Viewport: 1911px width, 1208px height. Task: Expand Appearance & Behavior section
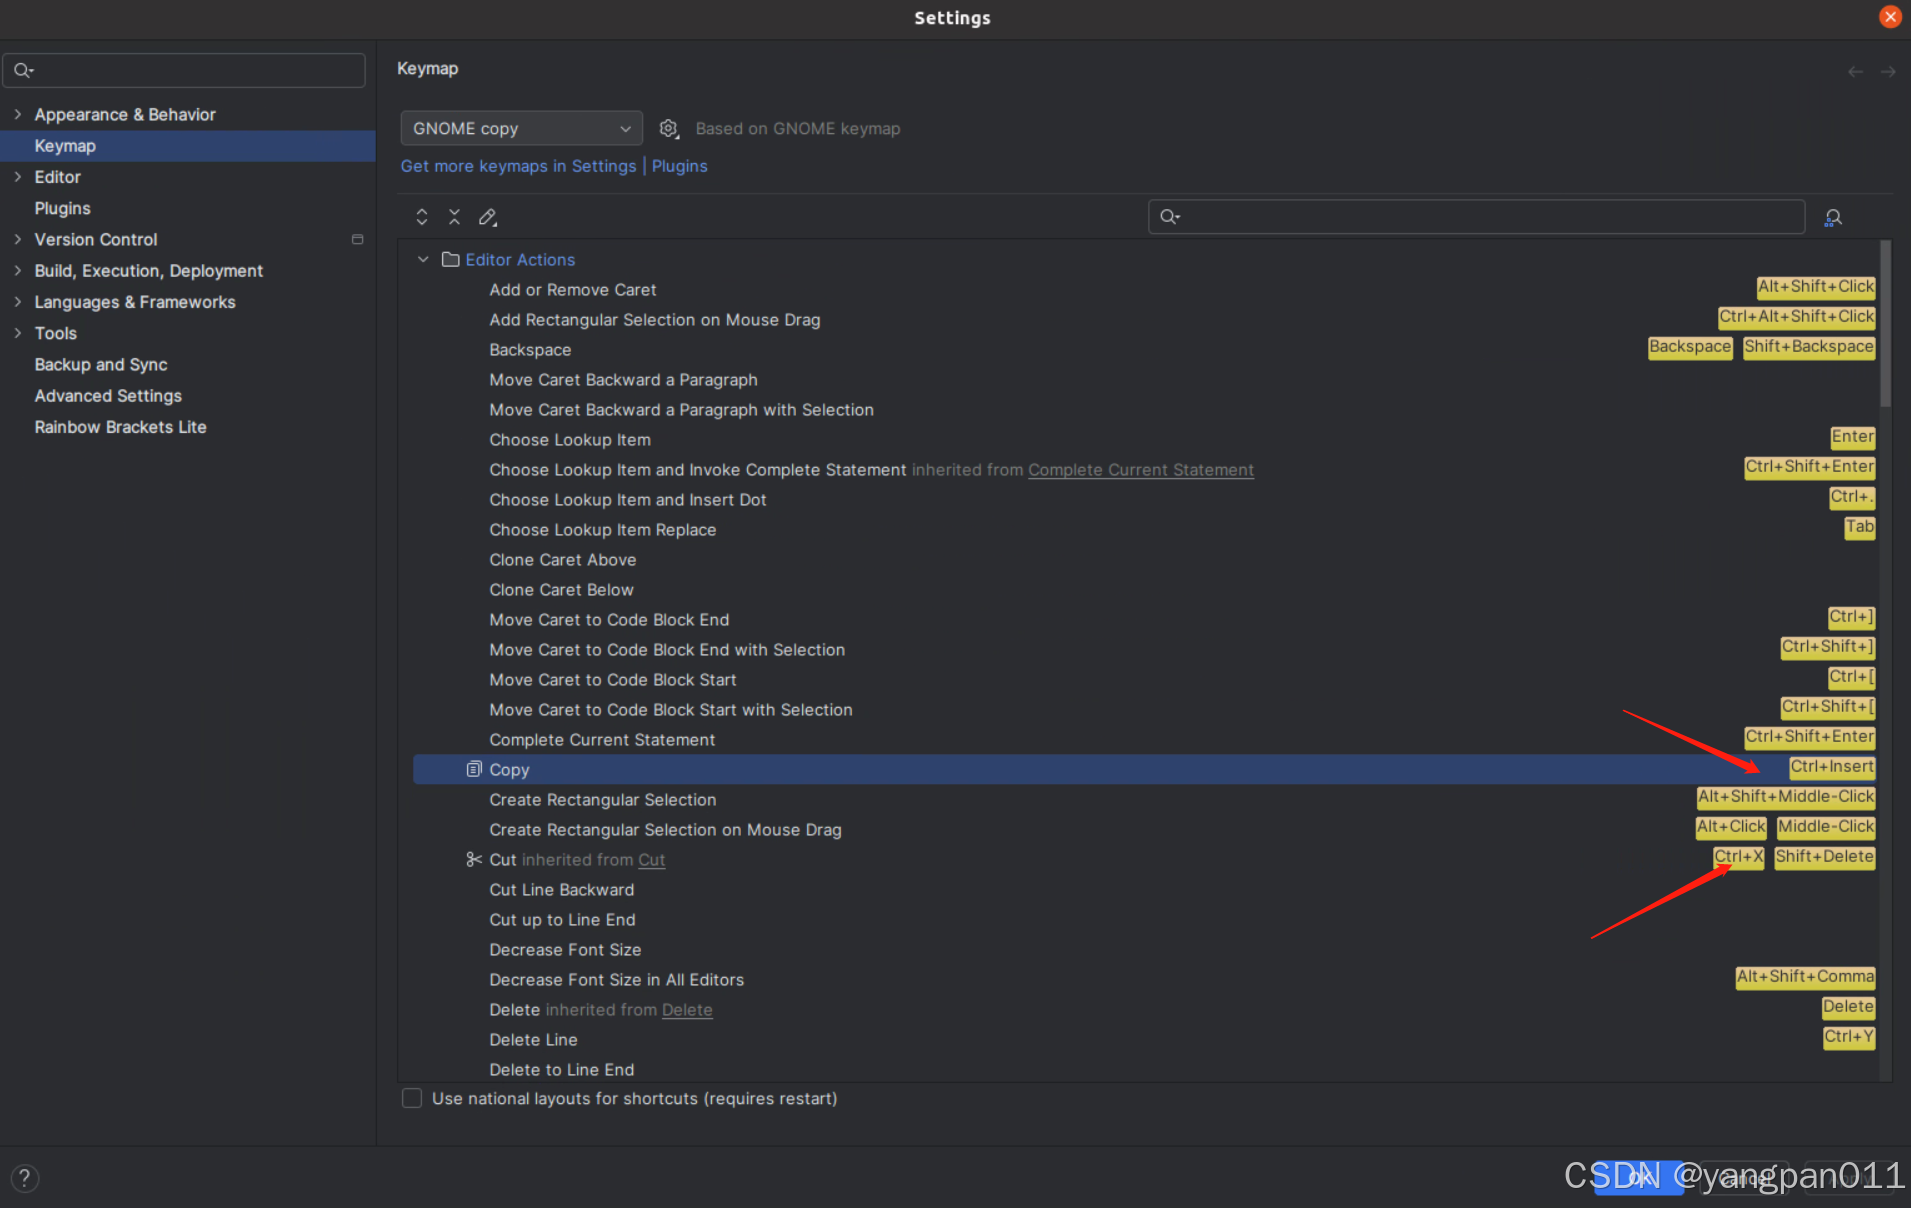coord(17,114)
